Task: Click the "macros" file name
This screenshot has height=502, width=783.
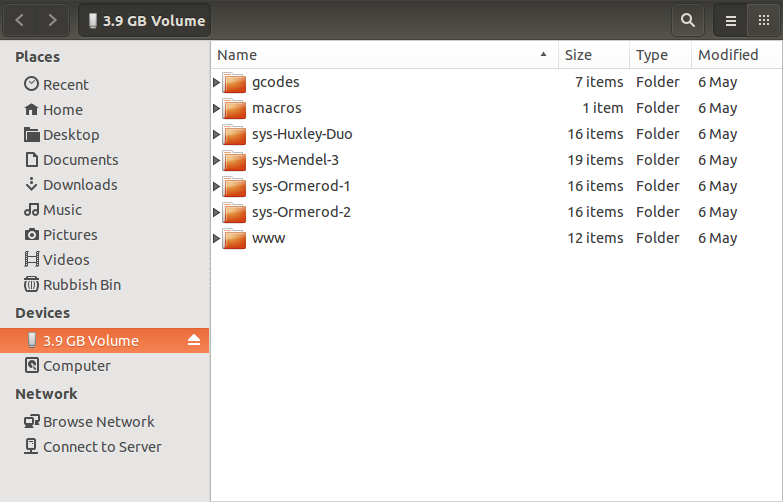Action: point(277,108)
